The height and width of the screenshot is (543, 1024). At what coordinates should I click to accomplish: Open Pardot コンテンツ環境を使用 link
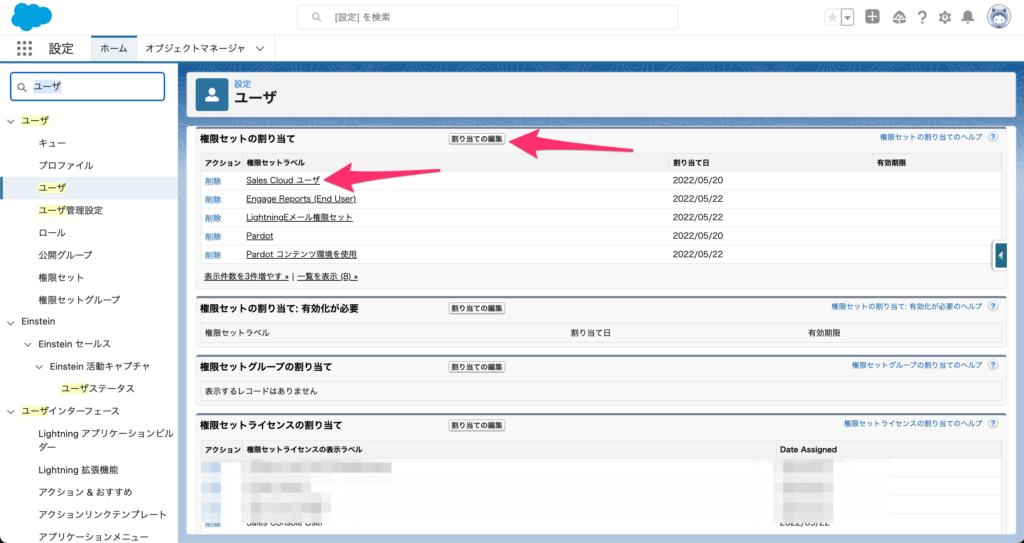pos(301,254)
